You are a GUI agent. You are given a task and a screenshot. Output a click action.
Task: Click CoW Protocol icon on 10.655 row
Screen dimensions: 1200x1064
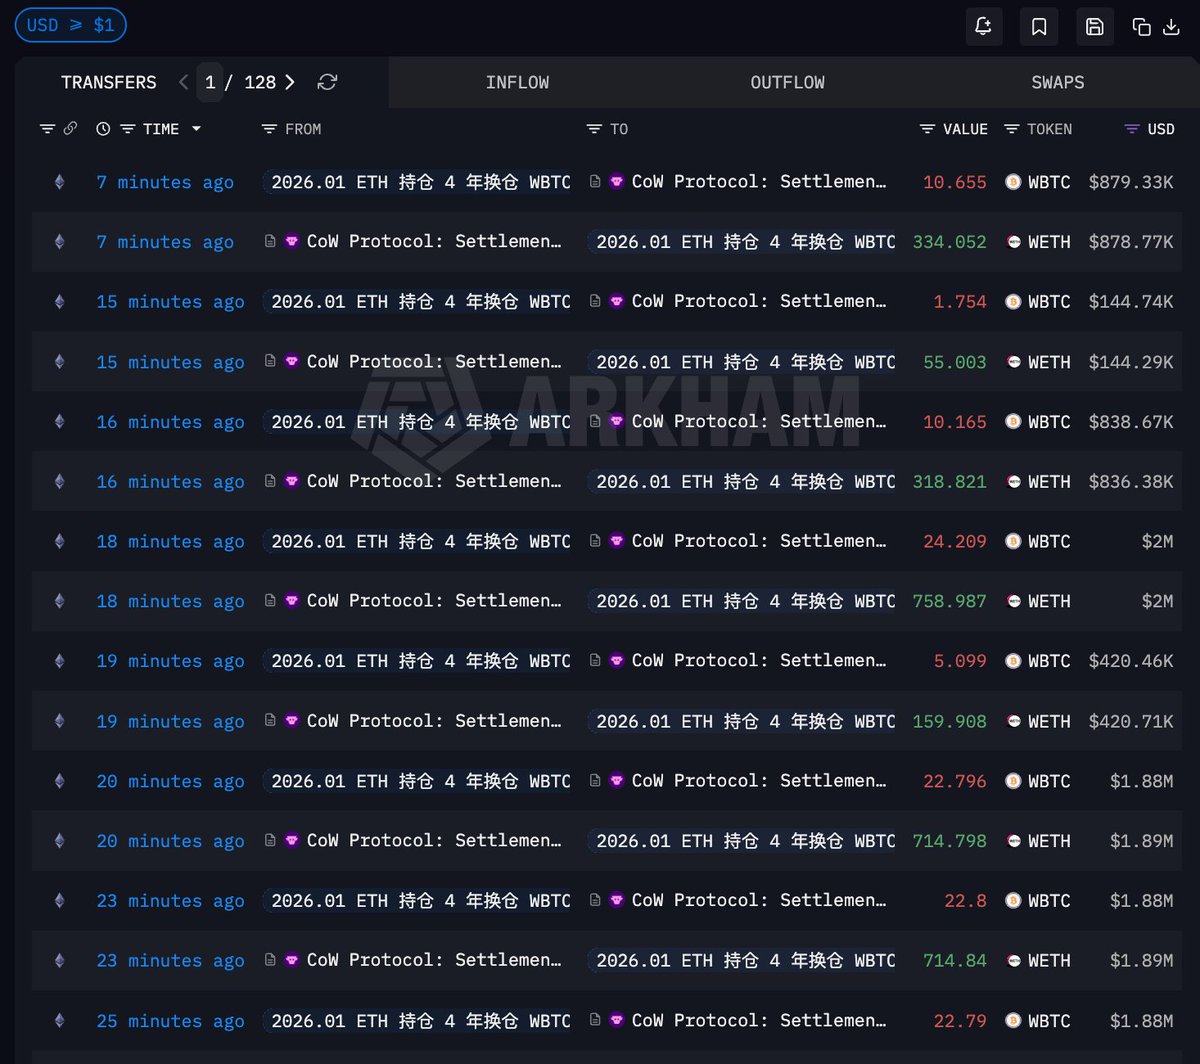point(616,182)
